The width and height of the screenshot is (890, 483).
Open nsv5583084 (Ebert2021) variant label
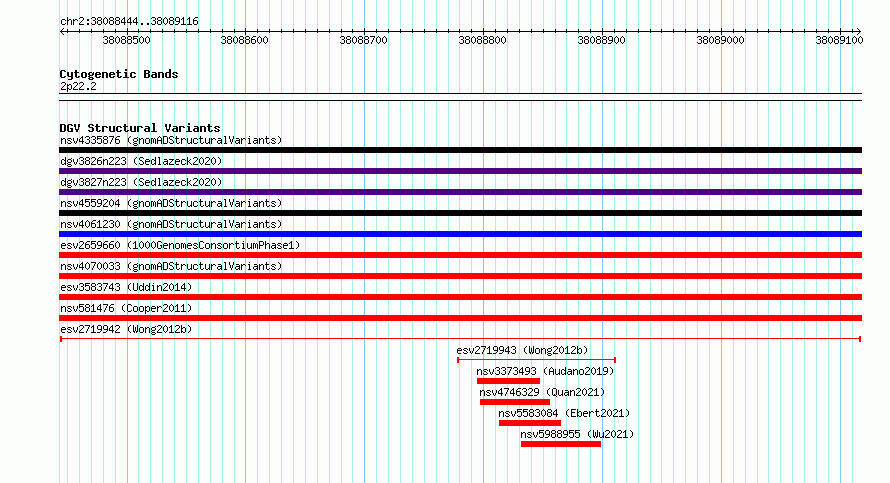tap(564, 413)
